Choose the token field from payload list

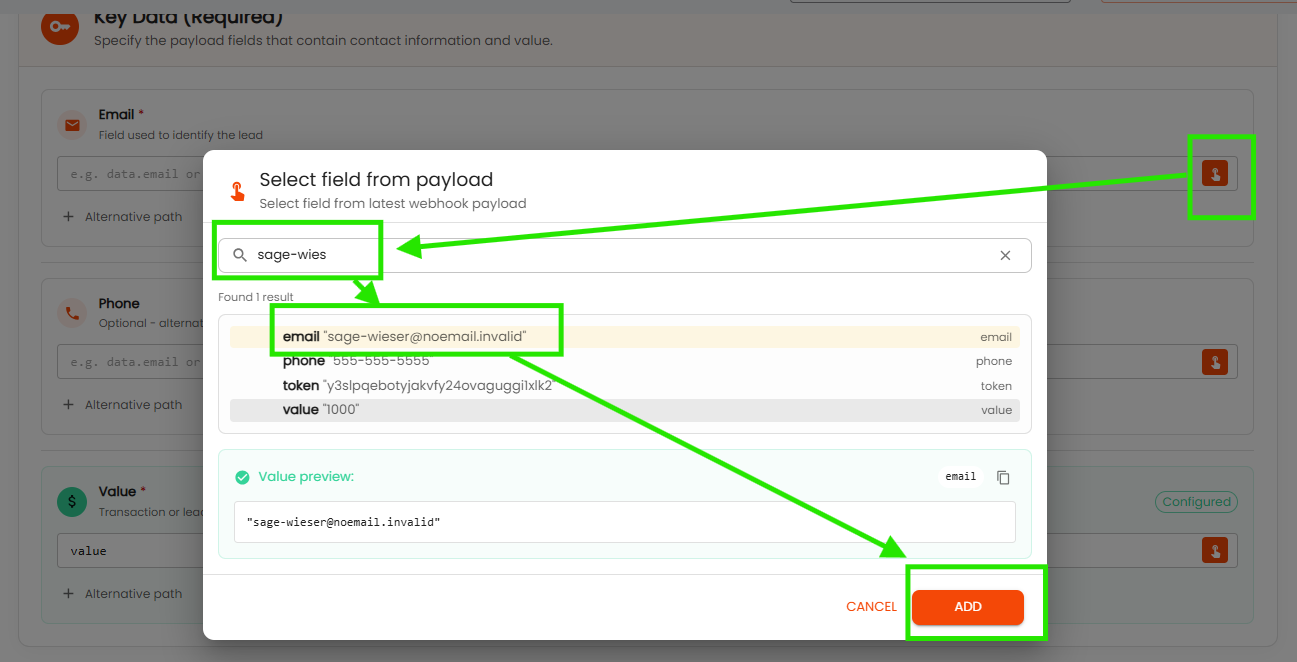[x=624, y=386]
